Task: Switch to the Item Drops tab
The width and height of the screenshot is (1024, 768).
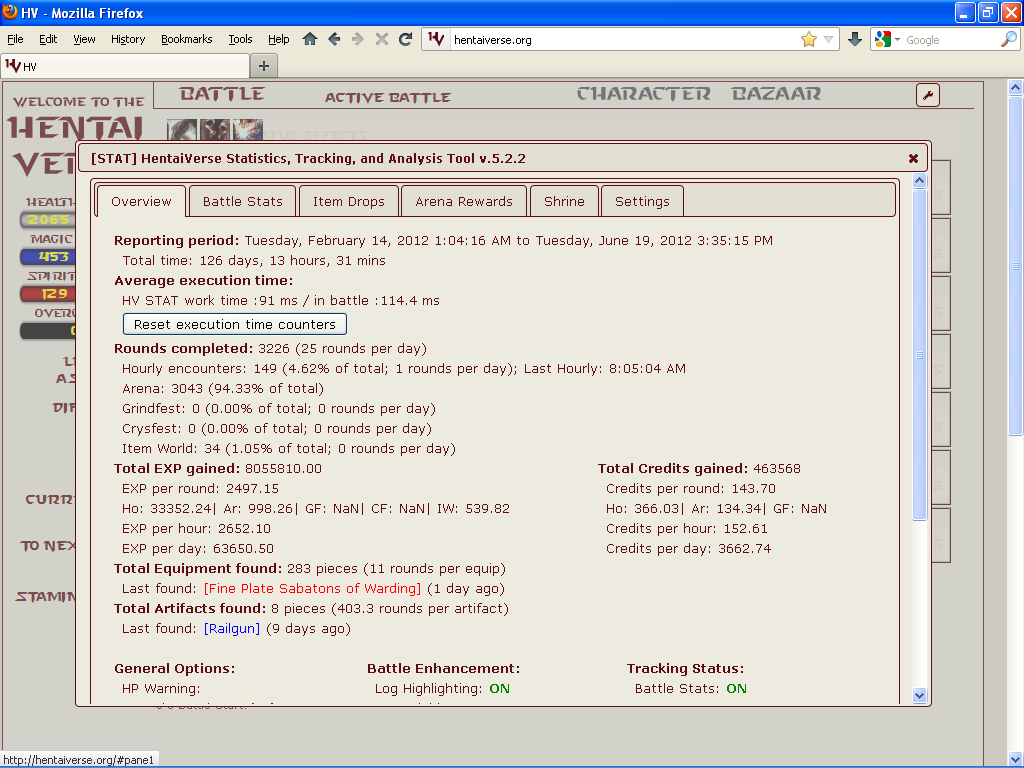Action: click(x=348, y=200)
